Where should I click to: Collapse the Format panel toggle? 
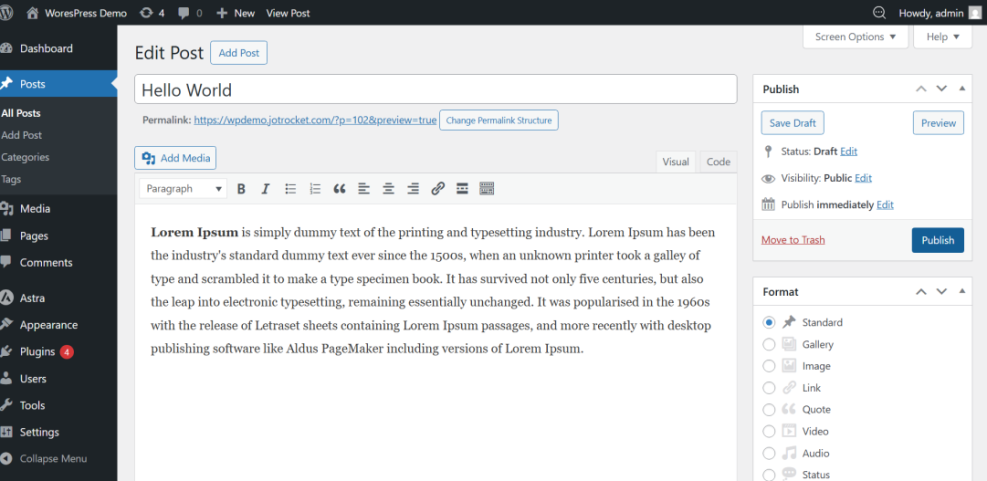pyautogui.click(x=962, y=291)
